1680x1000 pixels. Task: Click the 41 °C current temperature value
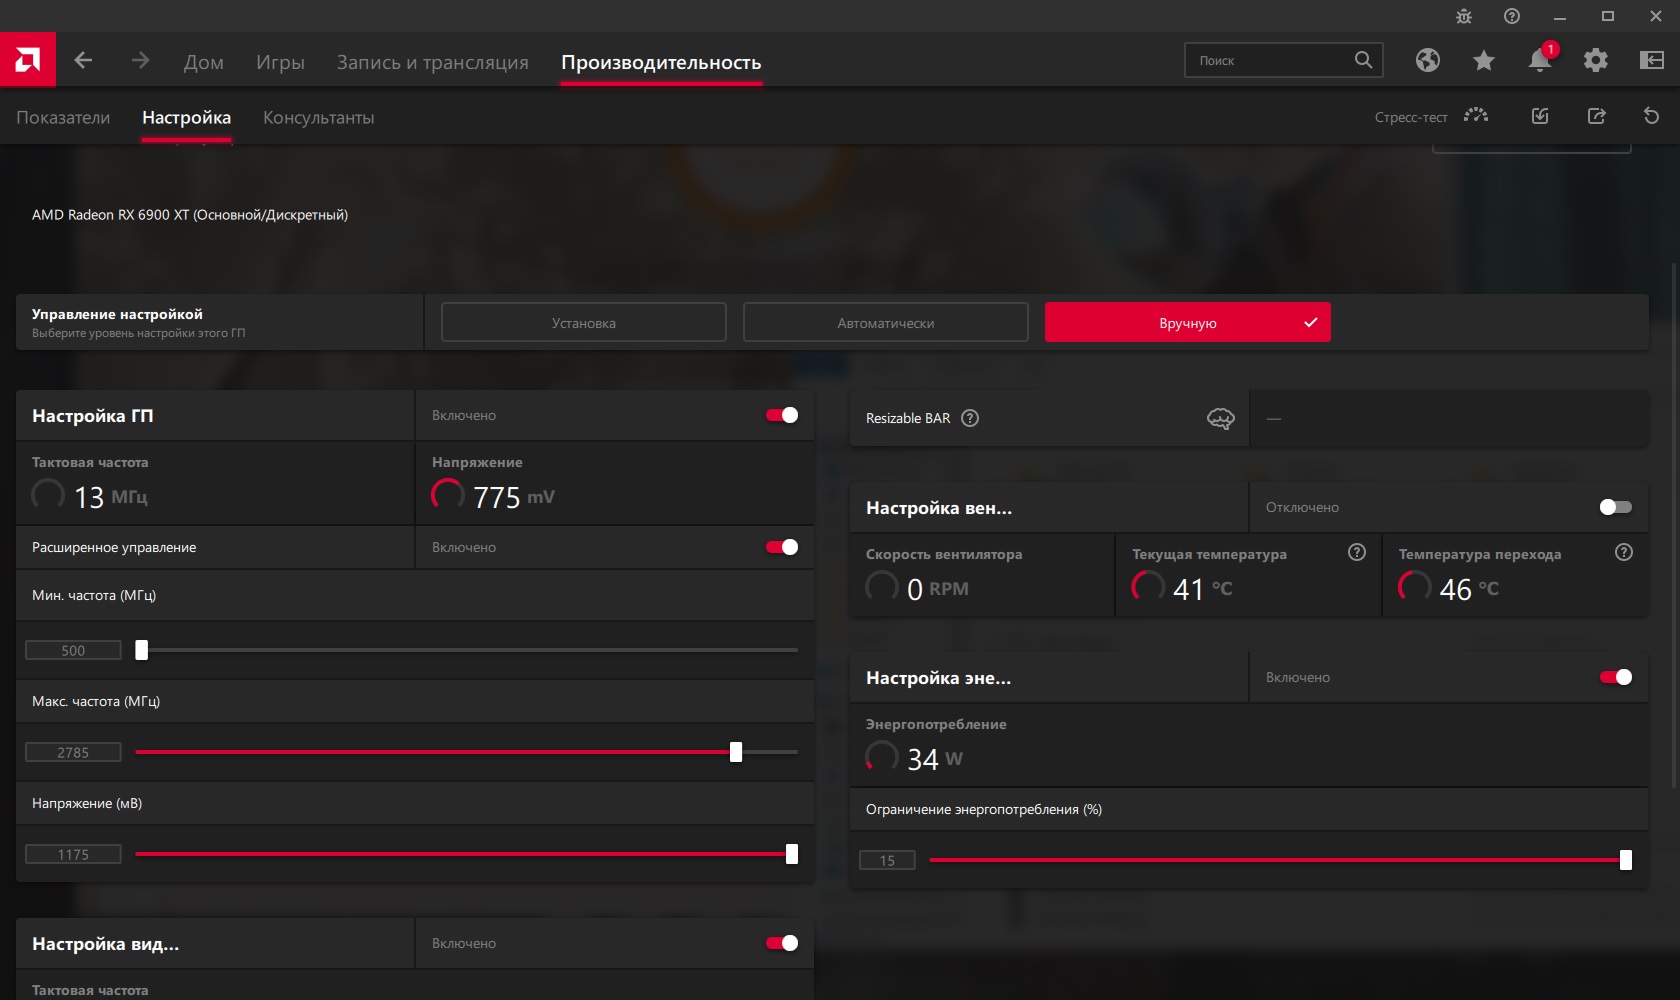[1202, 589]
